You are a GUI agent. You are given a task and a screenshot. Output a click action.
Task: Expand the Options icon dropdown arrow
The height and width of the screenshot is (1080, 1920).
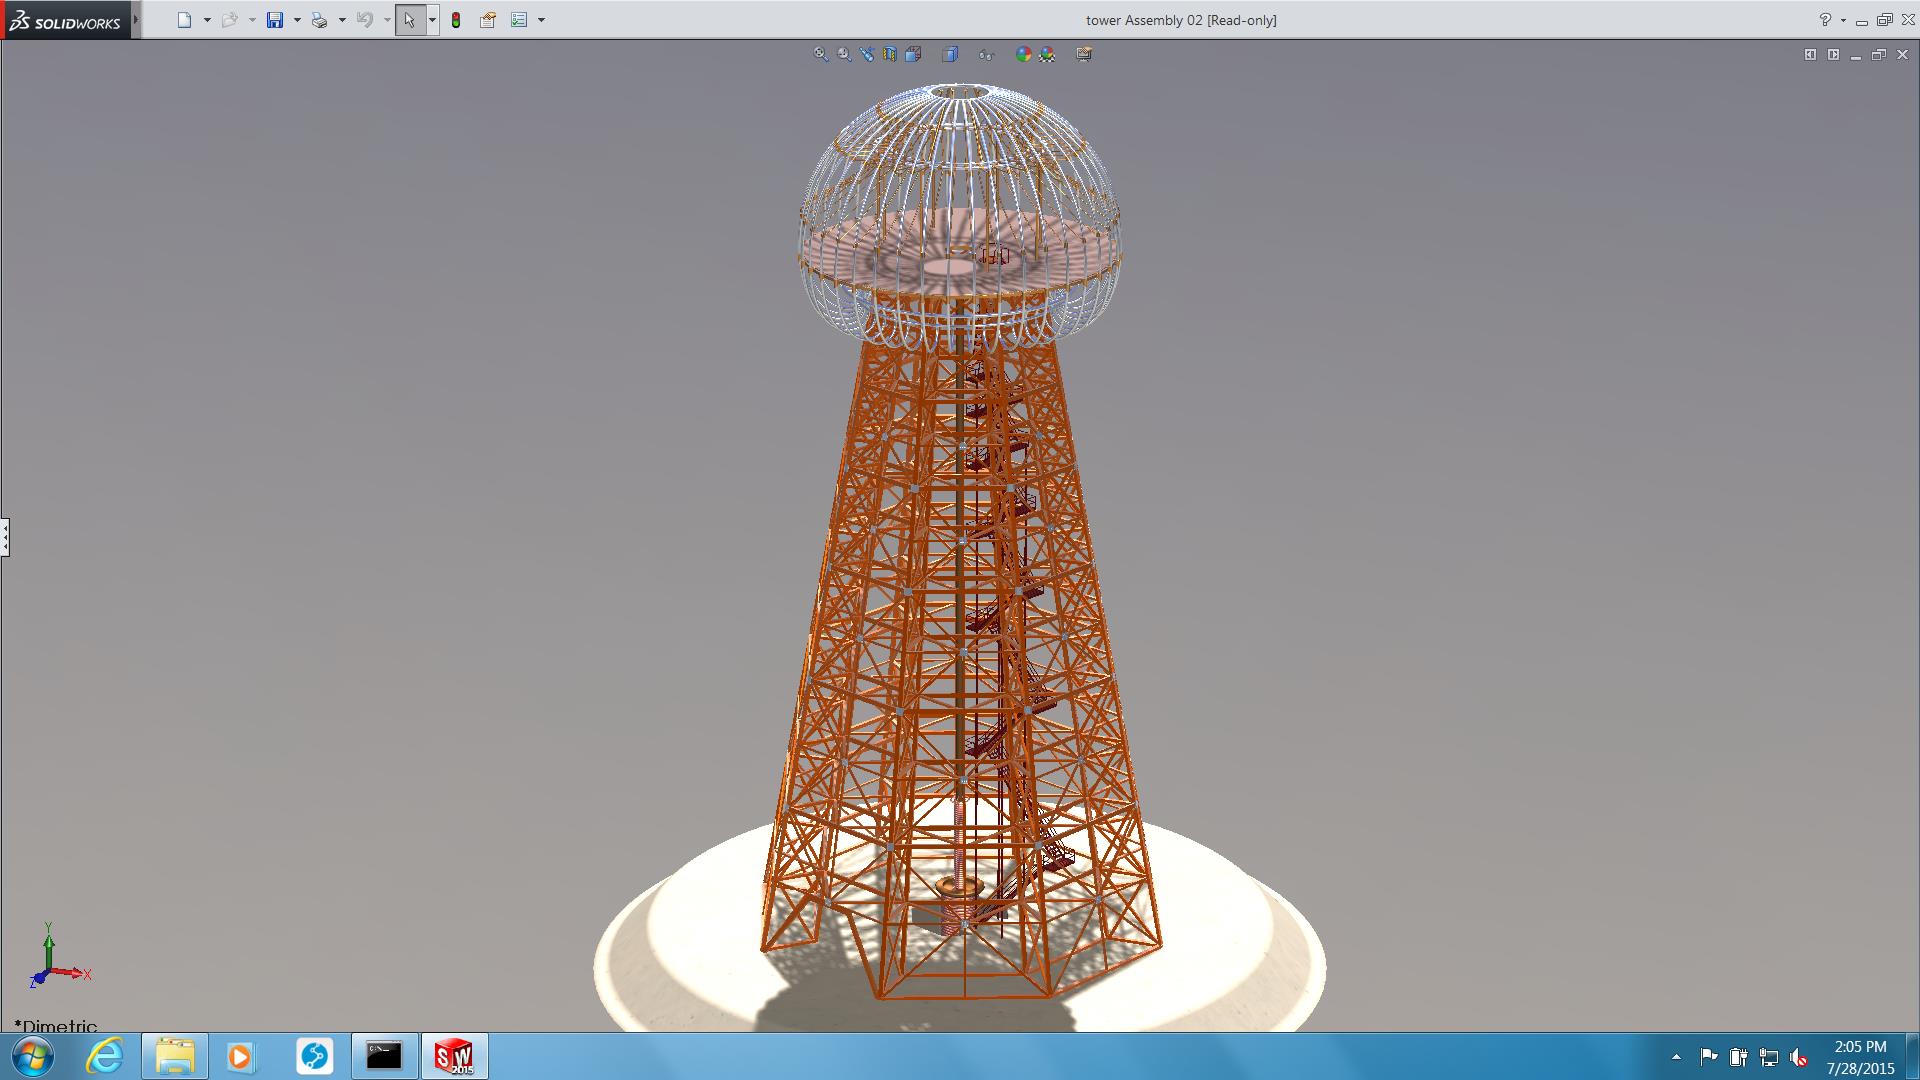(x=541, y=20)
